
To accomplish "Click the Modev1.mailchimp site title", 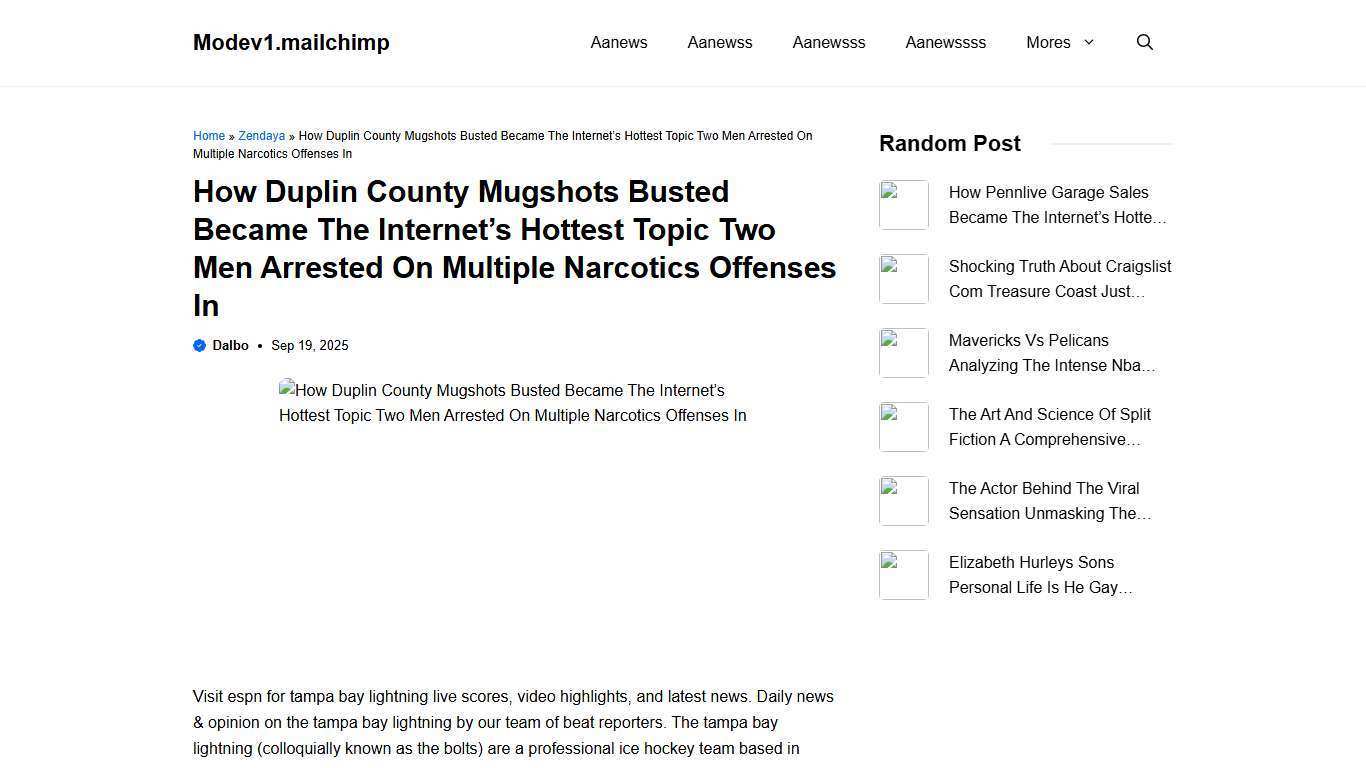I will 291,42.
